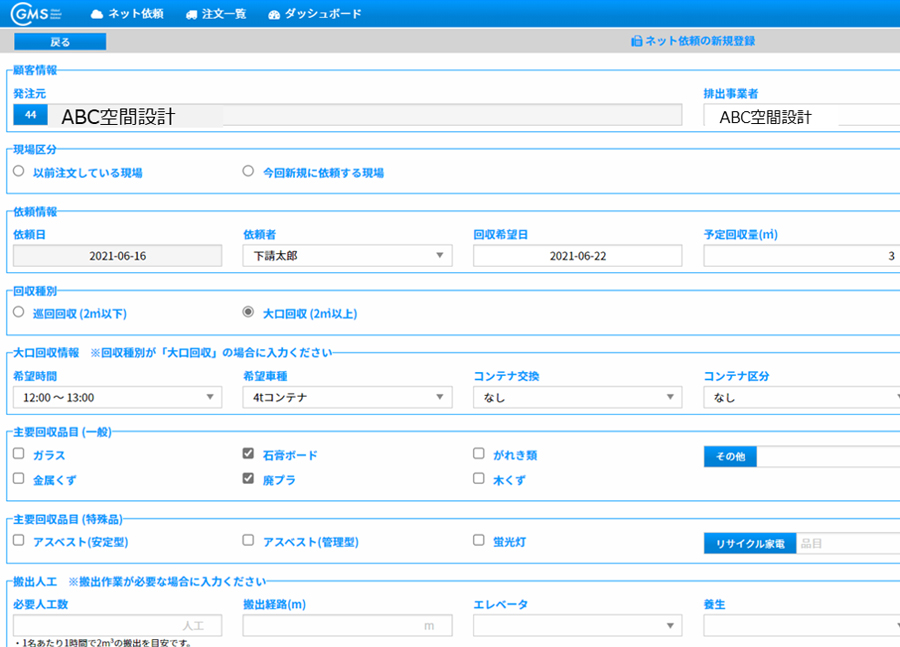900x647 pixels.
Task: Click the ネット依頼の新規登録 page title
Action: [x=700, y=41]
